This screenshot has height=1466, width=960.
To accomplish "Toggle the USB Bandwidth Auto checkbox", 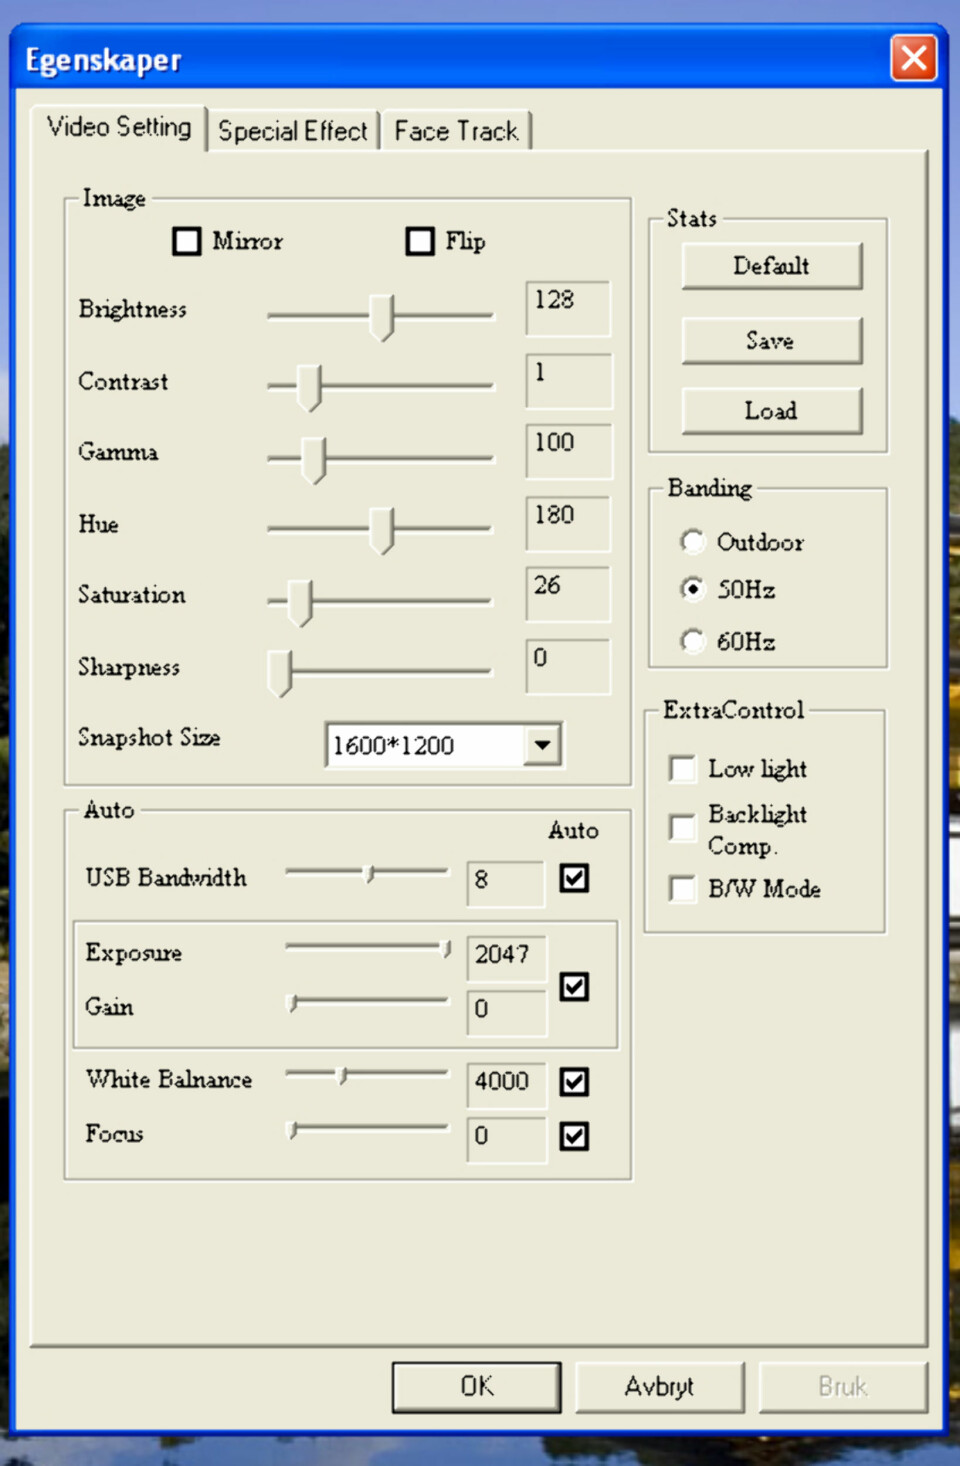I will pos(574,878).
